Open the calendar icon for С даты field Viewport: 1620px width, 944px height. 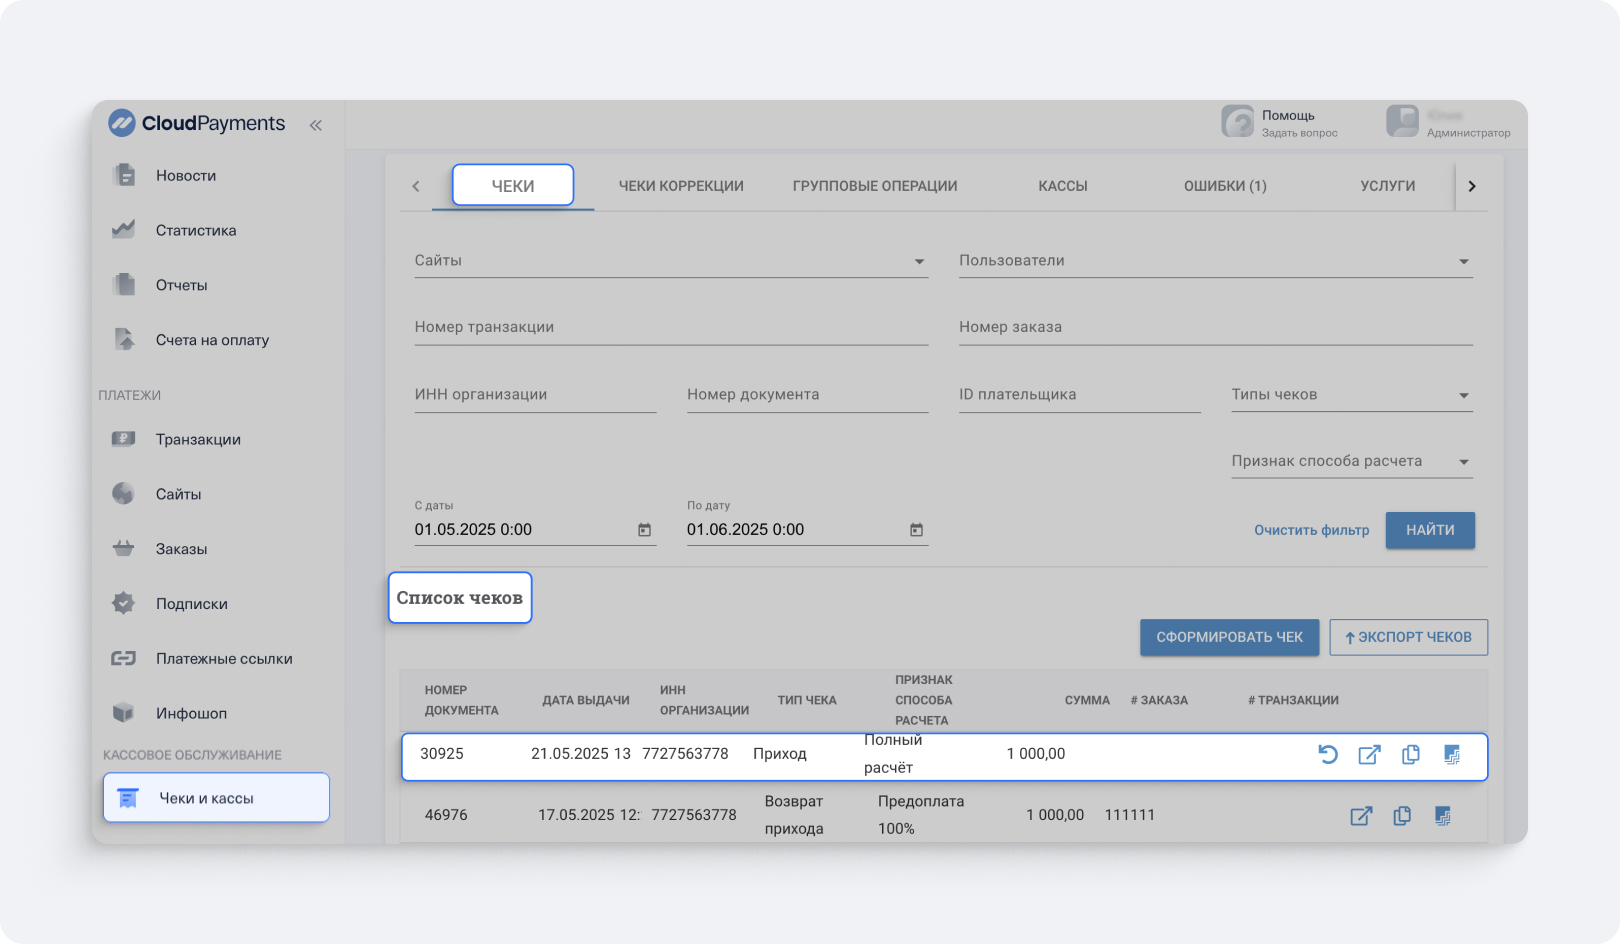tap(644, 530)
